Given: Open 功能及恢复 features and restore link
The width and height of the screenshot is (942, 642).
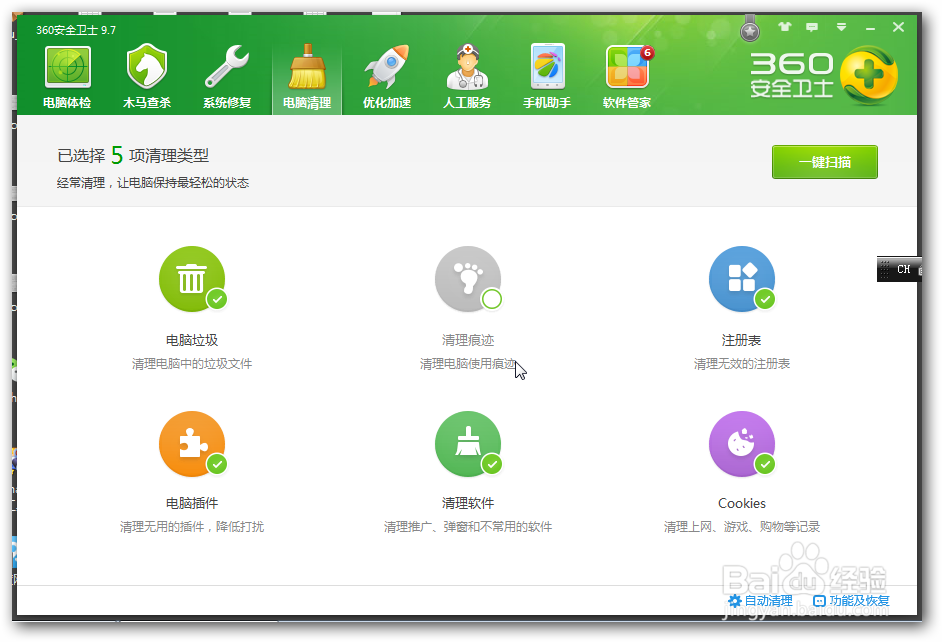Looking at the screenshot, I should [x=851, y=601].
